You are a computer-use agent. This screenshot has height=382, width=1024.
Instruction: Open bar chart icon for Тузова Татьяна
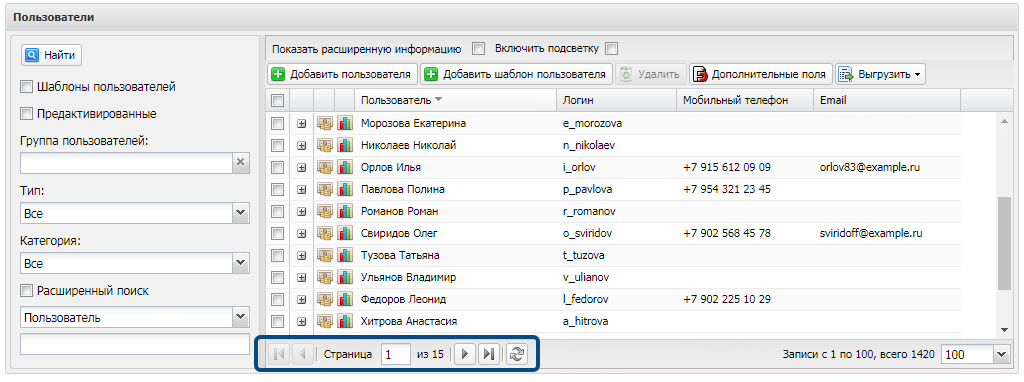point(345,255)
